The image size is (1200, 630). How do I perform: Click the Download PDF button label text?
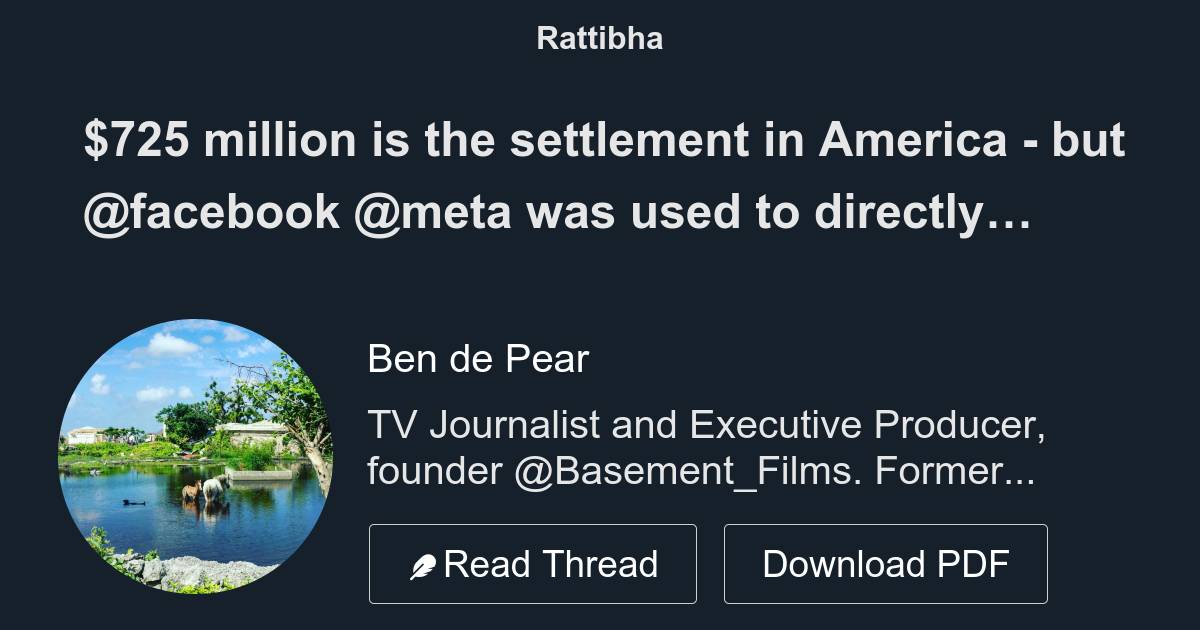coord(886,563)
